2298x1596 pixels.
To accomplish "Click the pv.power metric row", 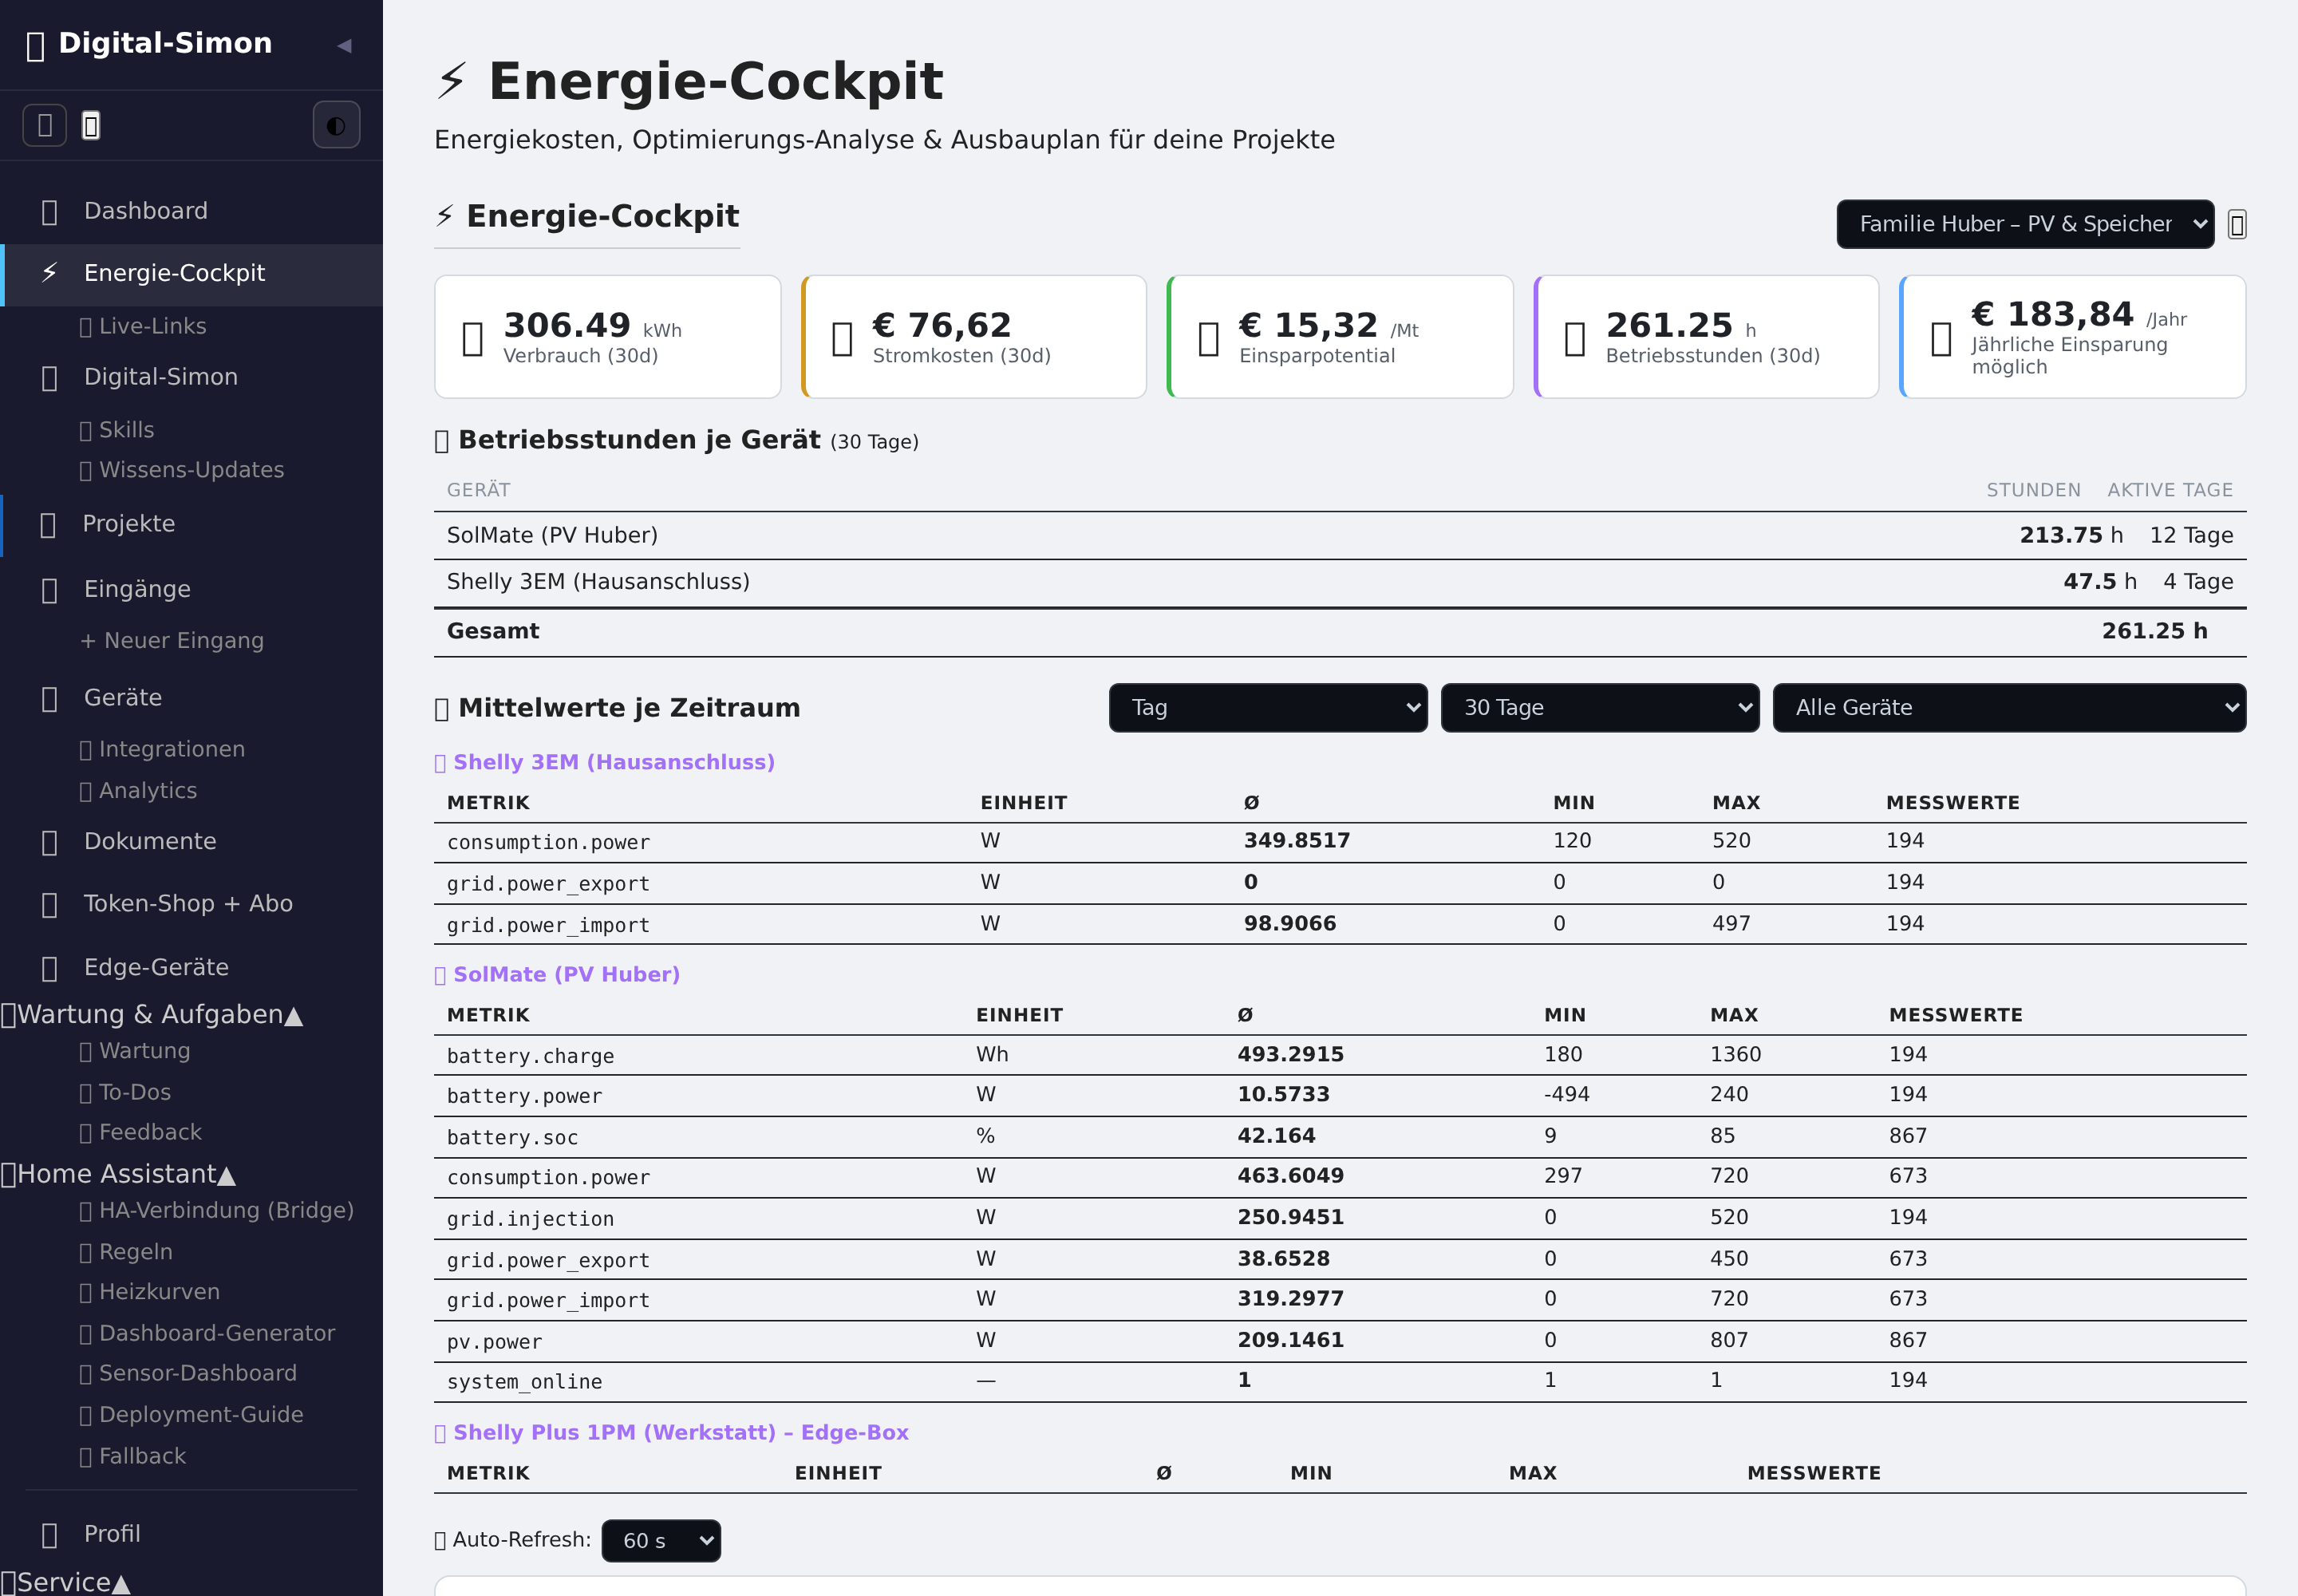I will click(1340, 1341).
